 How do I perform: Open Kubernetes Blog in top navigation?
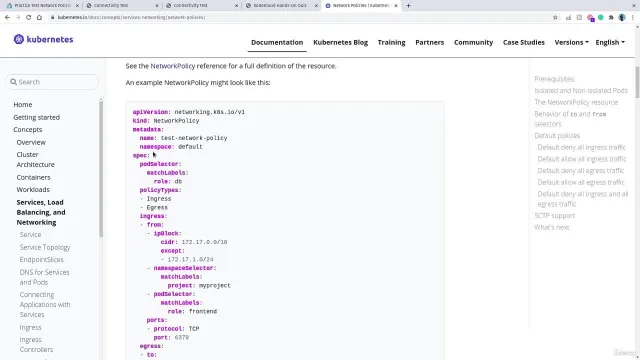point(340,42)
